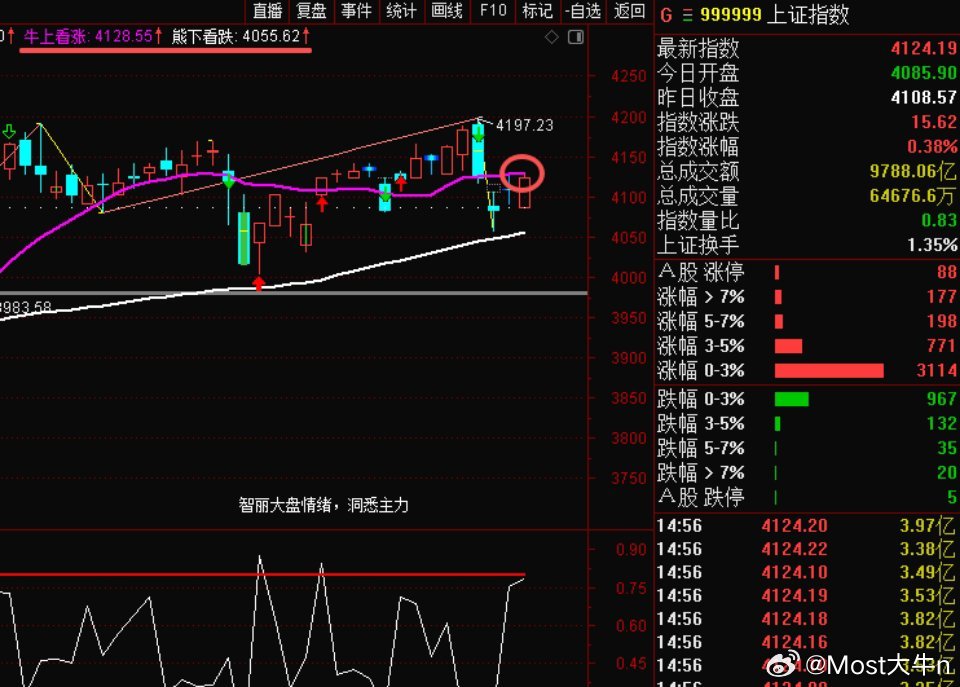
Task: Click the 4124.20 tick trade price
Action: [794, 526]
